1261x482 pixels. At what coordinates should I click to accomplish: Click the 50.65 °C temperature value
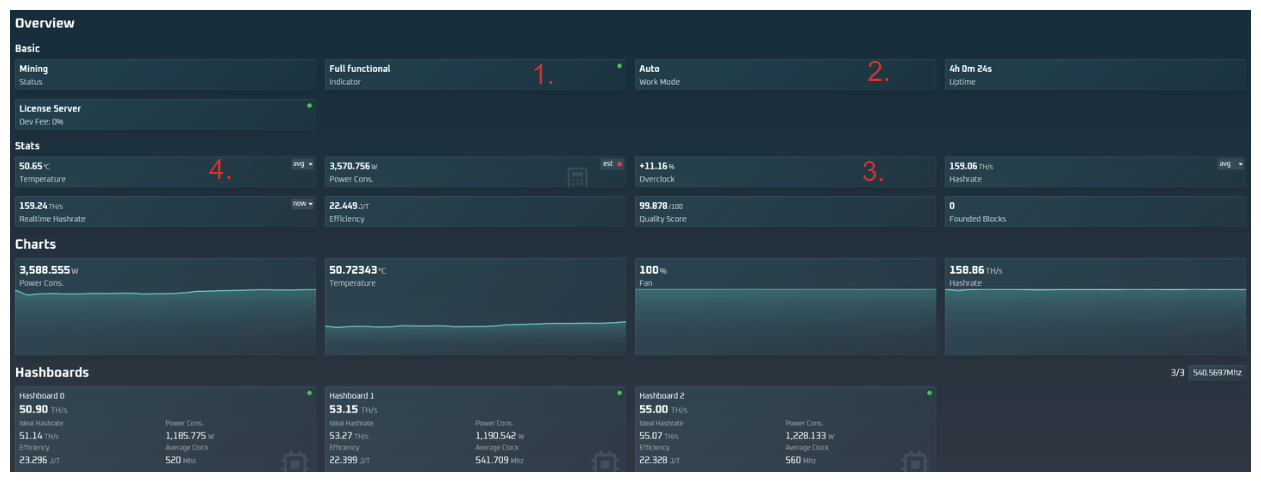(x=34, y=166)
